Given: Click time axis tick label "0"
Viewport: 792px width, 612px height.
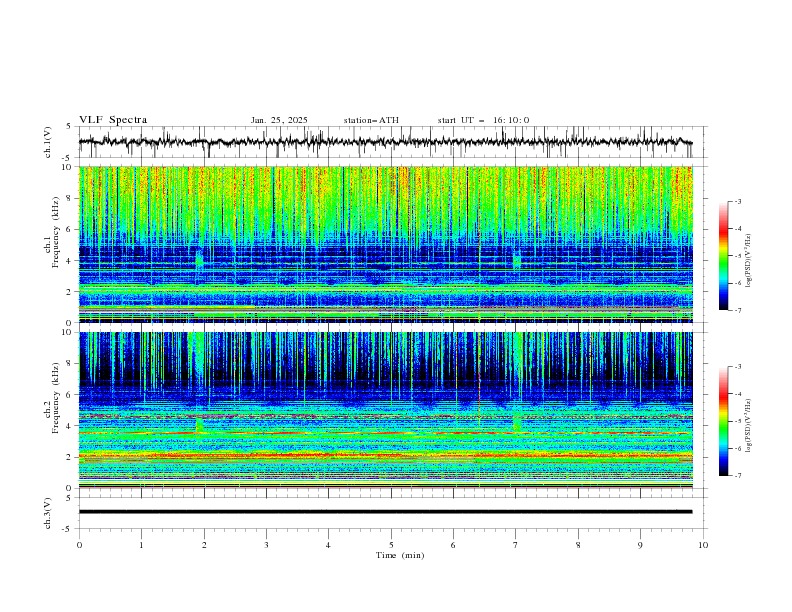Looking at the screenshot, I should click(x=79, y=545).
